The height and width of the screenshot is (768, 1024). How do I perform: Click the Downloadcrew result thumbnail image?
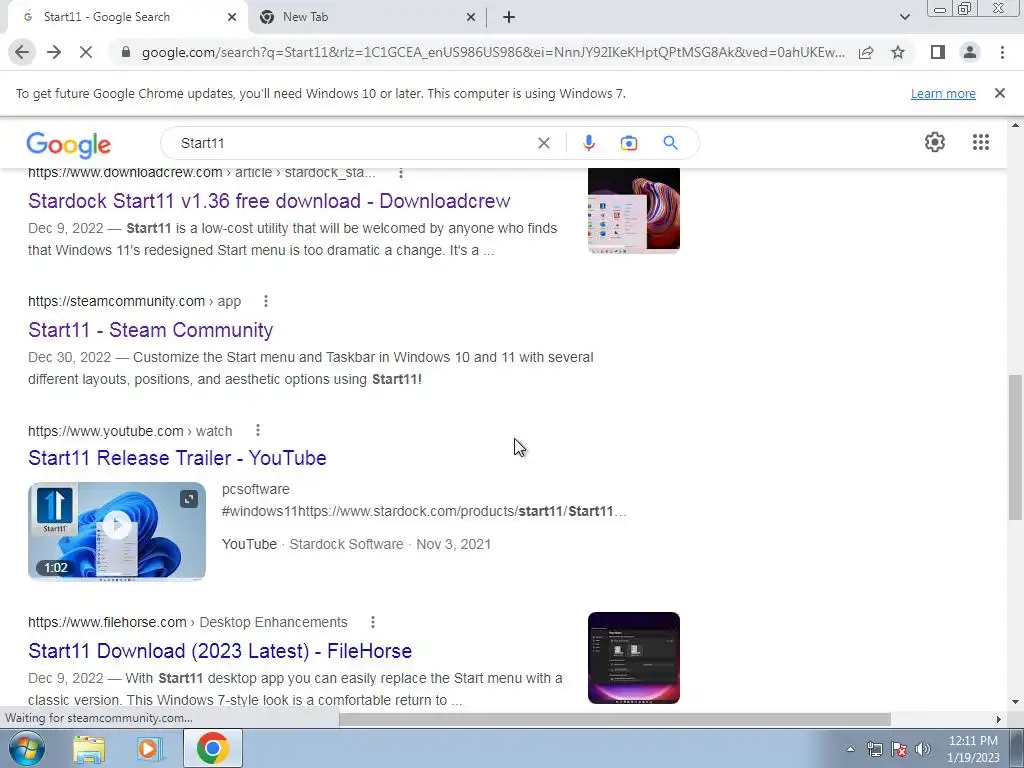click(633, 210)
